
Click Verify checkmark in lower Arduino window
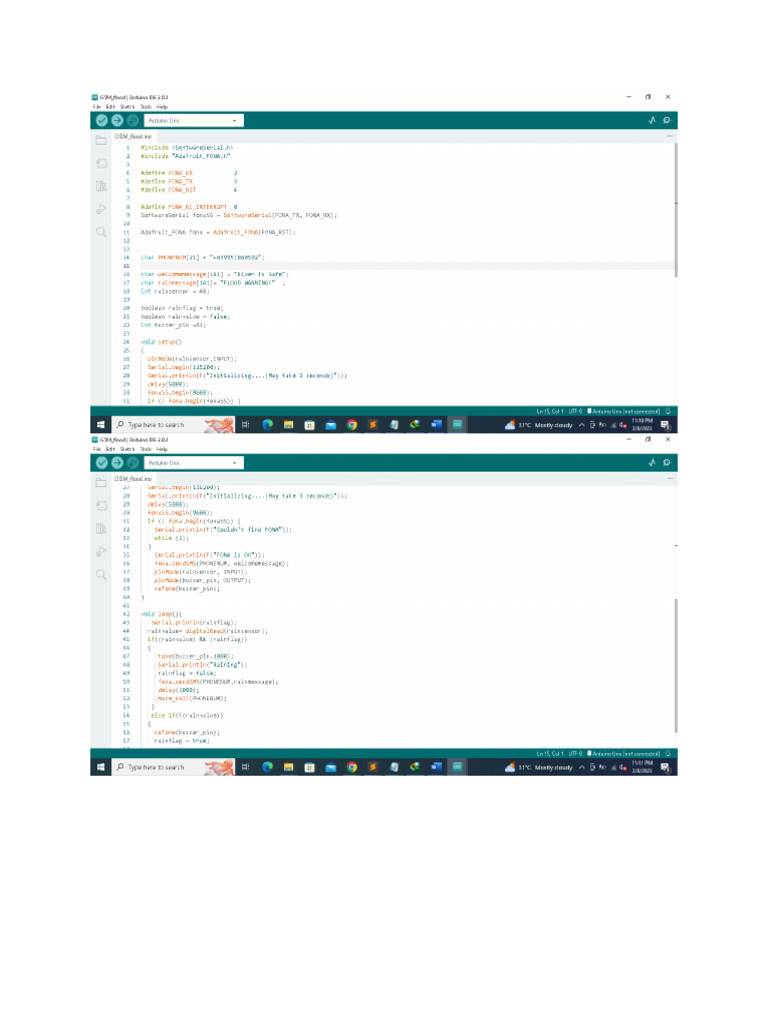[101, 463]
